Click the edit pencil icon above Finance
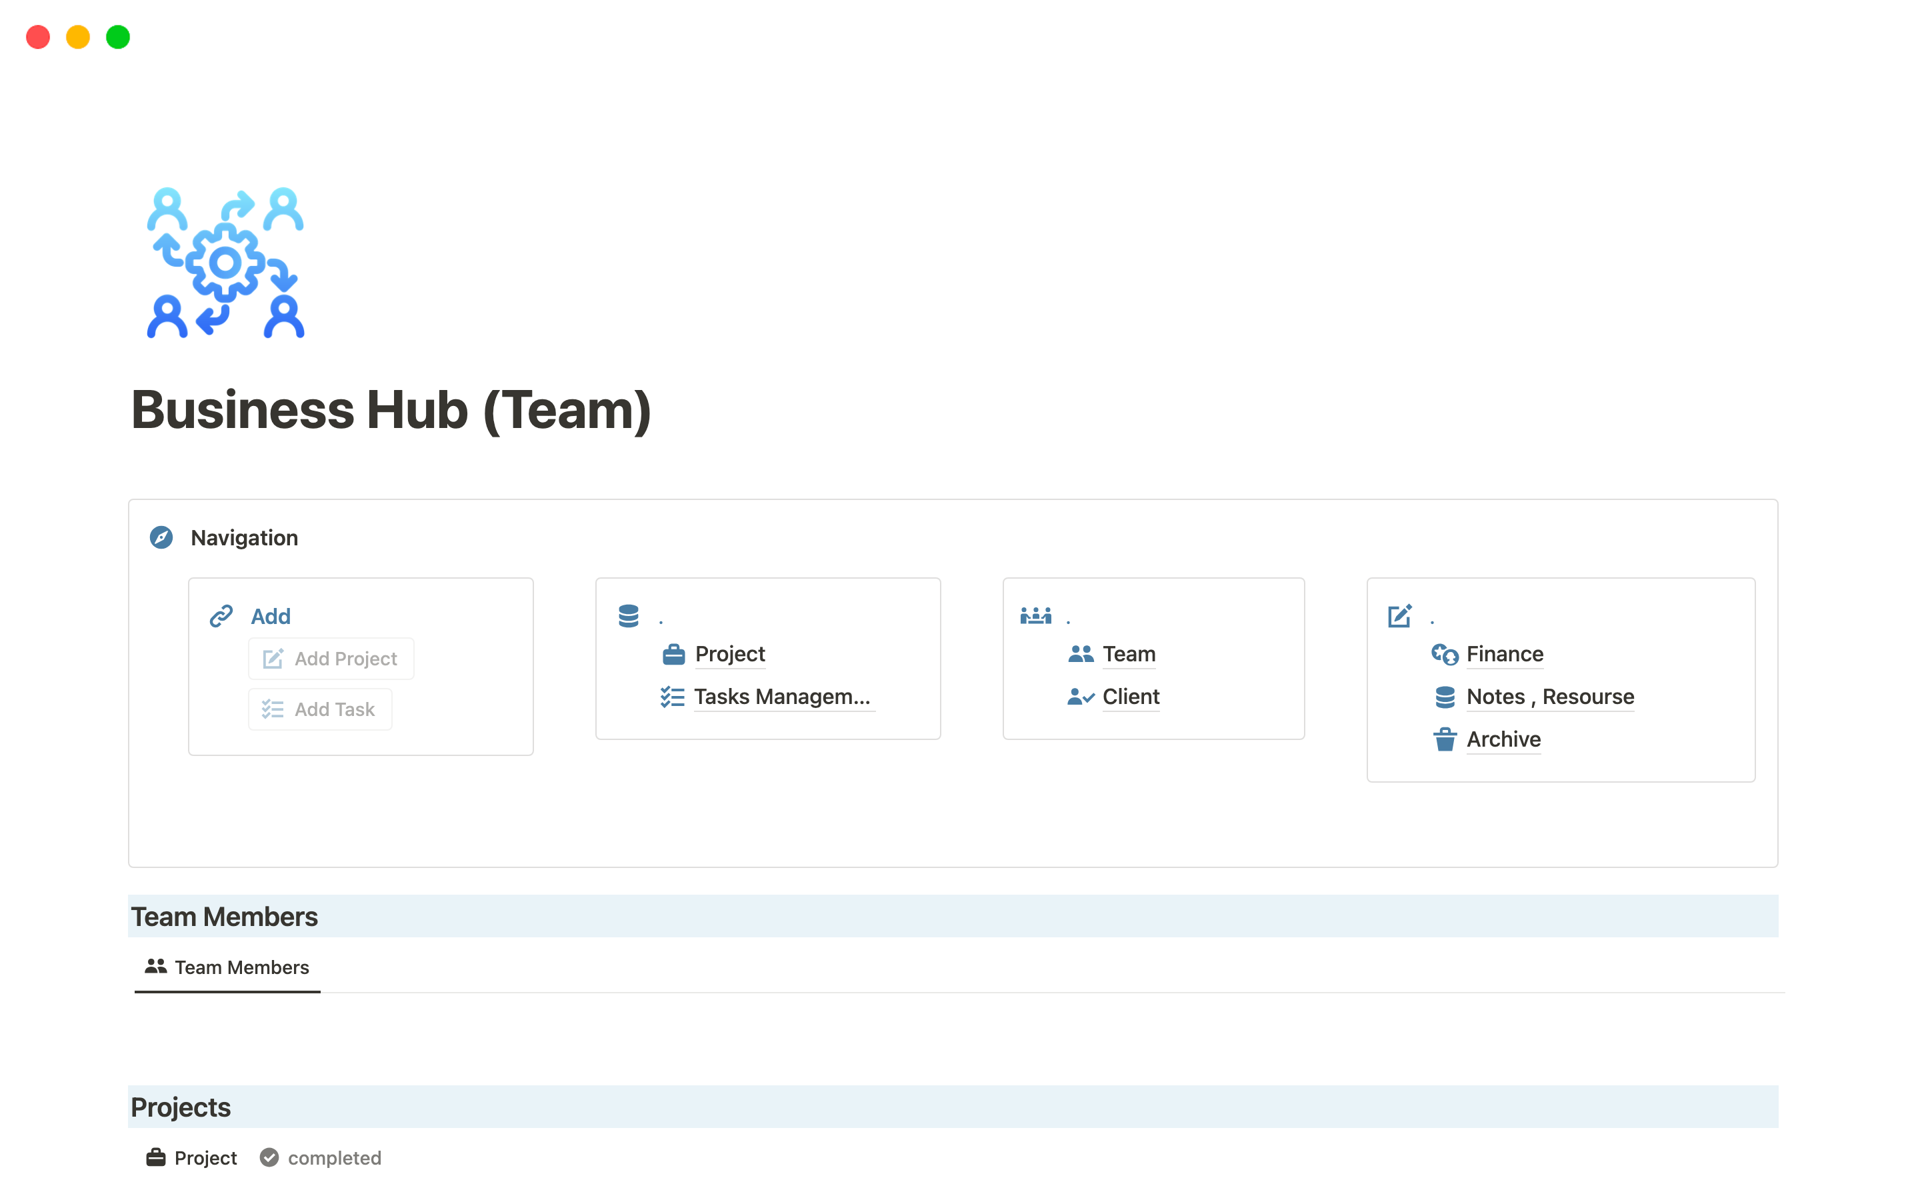This screenshot has height=1200, width=1920. [x=1399, y=616]
